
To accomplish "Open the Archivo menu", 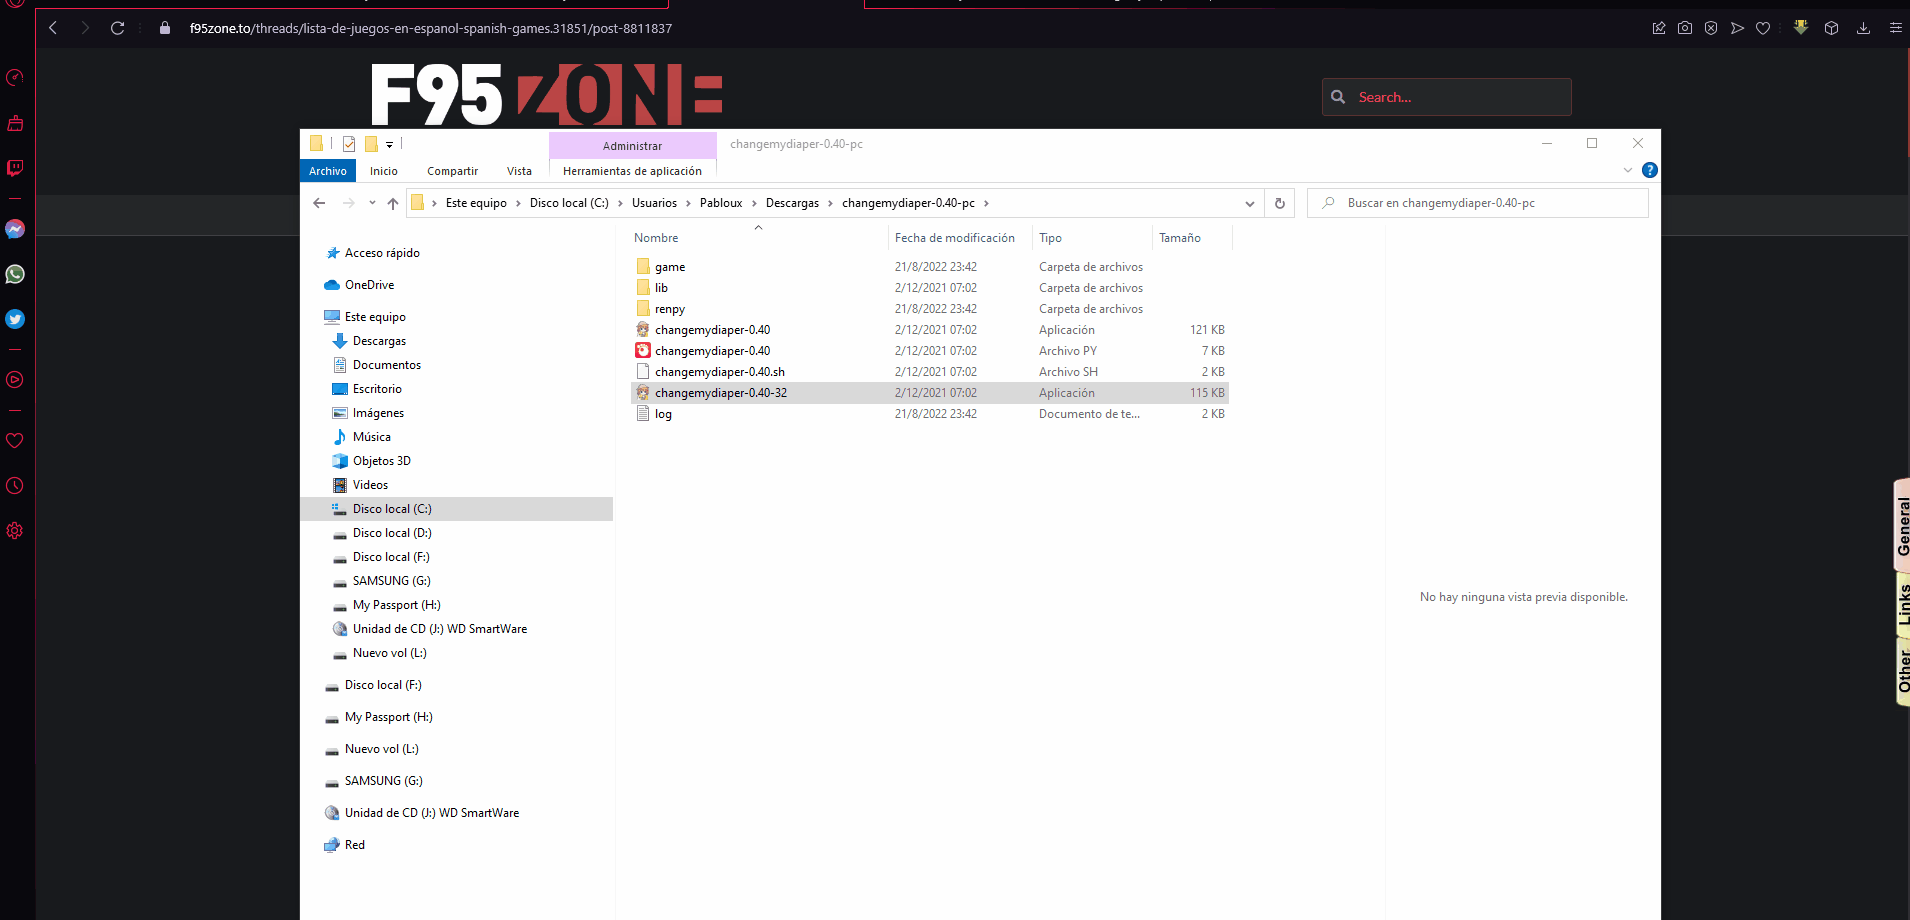I will point(327,170).
